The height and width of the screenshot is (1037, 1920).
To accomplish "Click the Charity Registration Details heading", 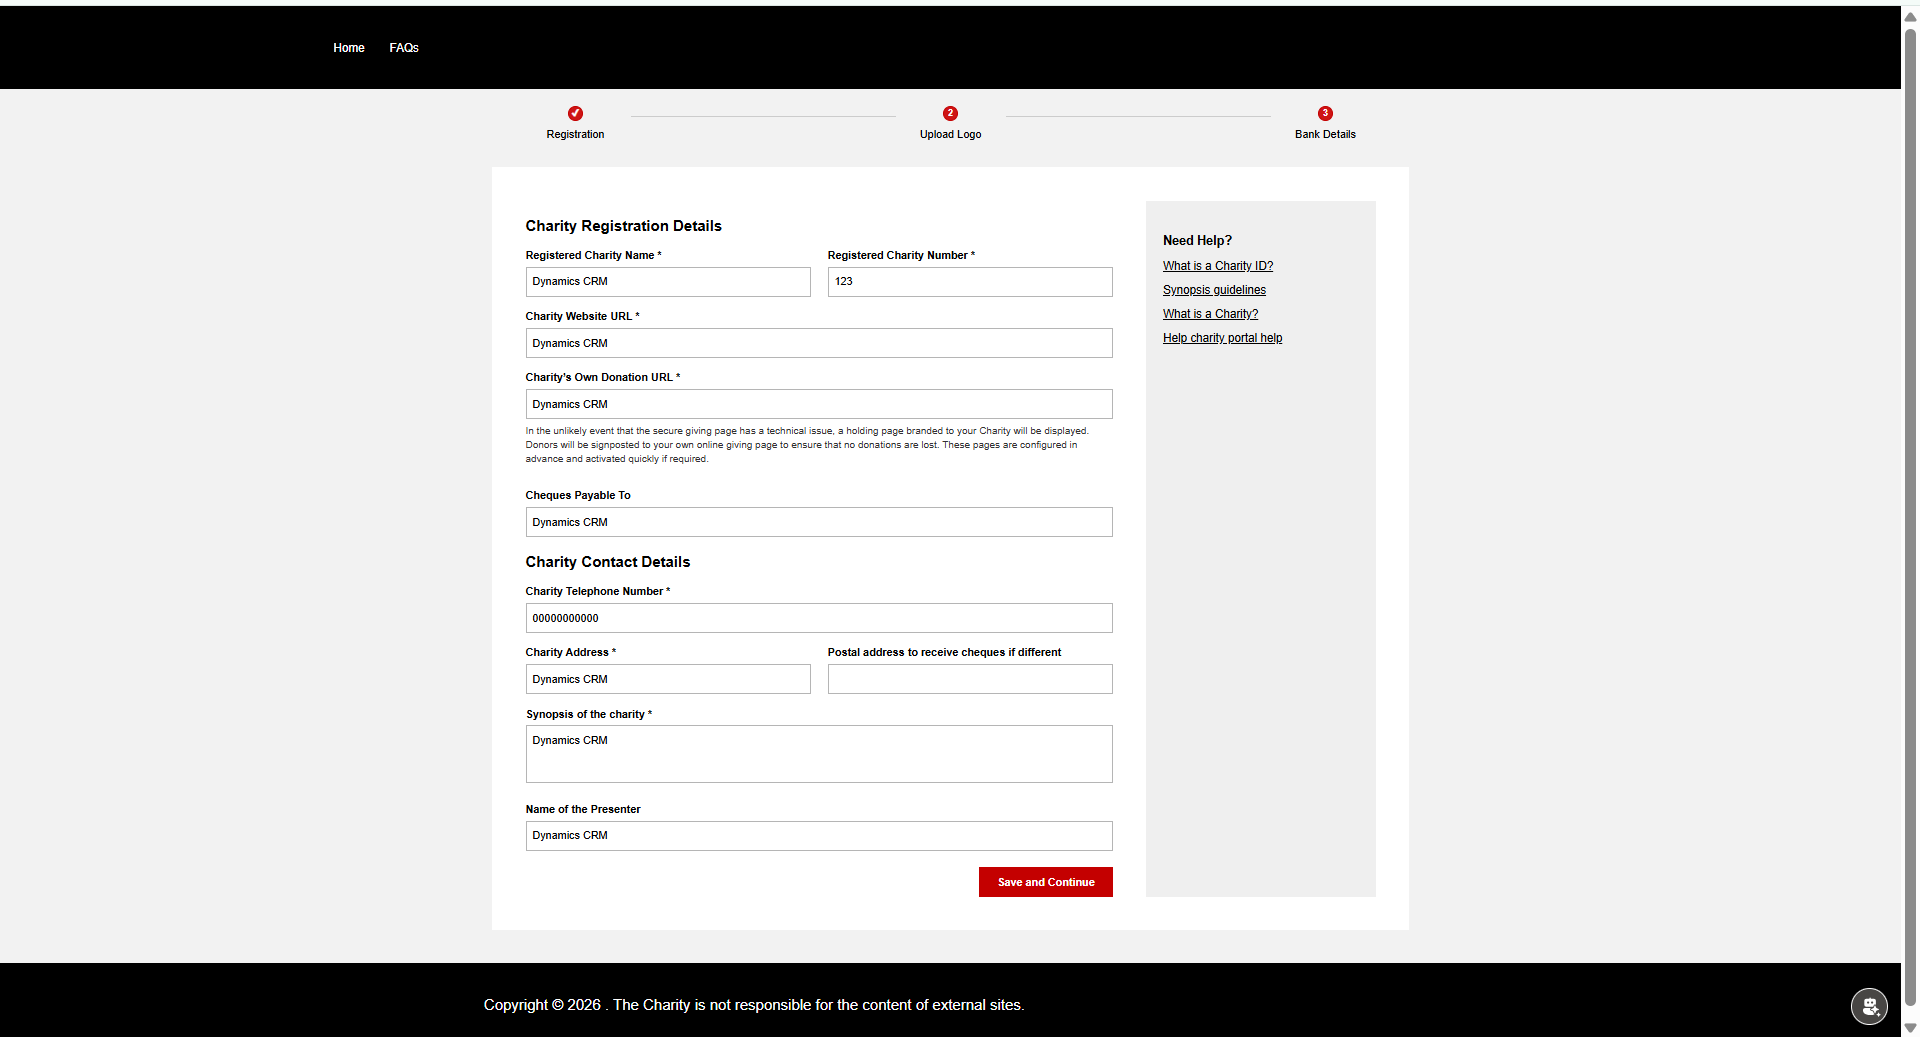I will pos(623,226).
